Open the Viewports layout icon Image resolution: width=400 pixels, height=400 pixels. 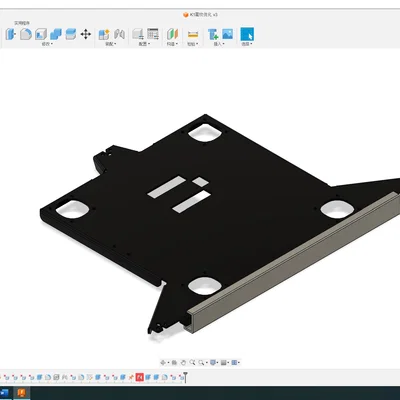click(x=234, y=362)
